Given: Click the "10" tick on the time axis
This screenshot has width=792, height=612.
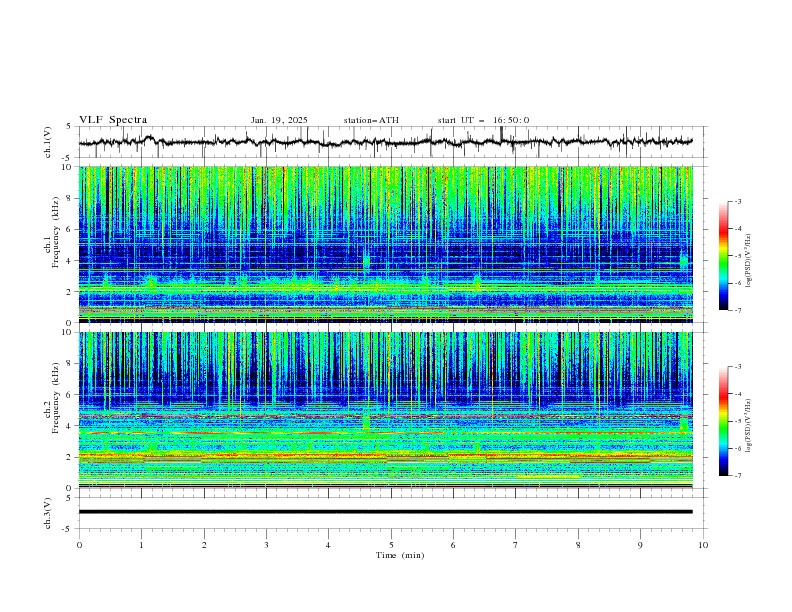Looking at the screenshot, I should pos(703,545).
